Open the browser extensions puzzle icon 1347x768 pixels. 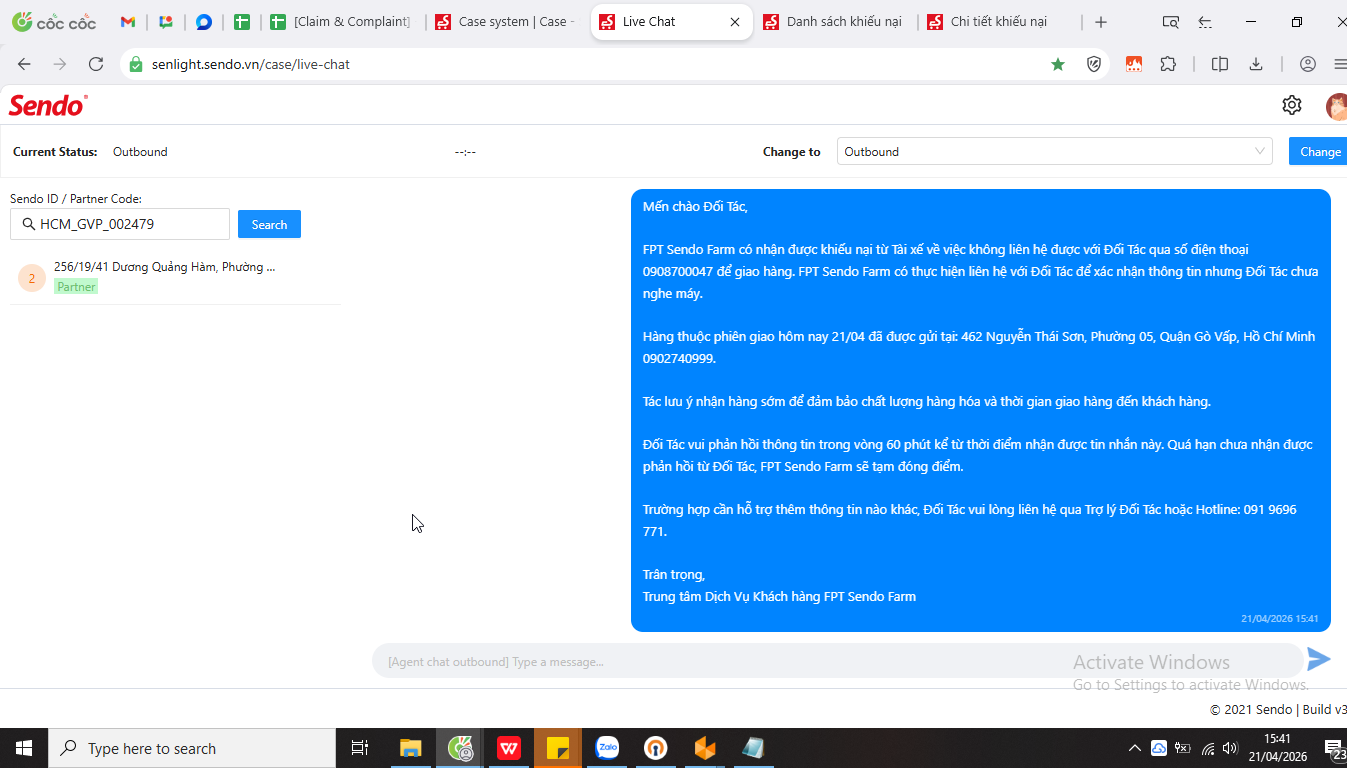(1168, 64)
